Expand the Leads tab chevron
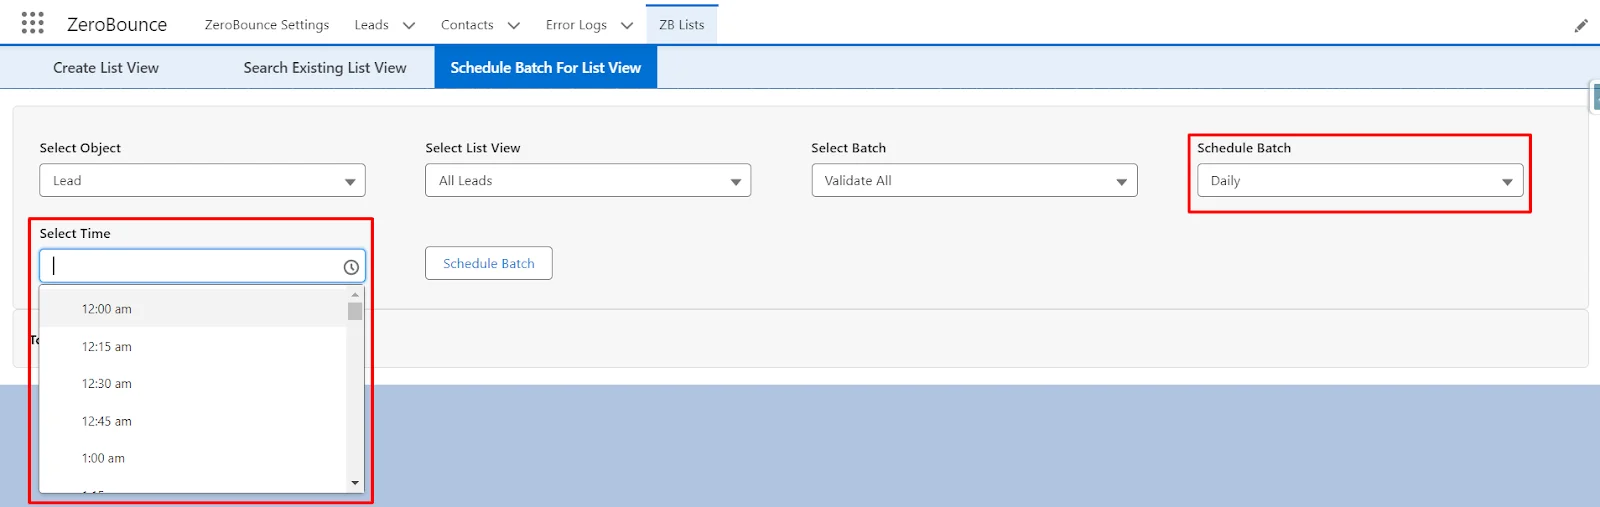This screenshot has height=507, width=1600. [408, 26]
